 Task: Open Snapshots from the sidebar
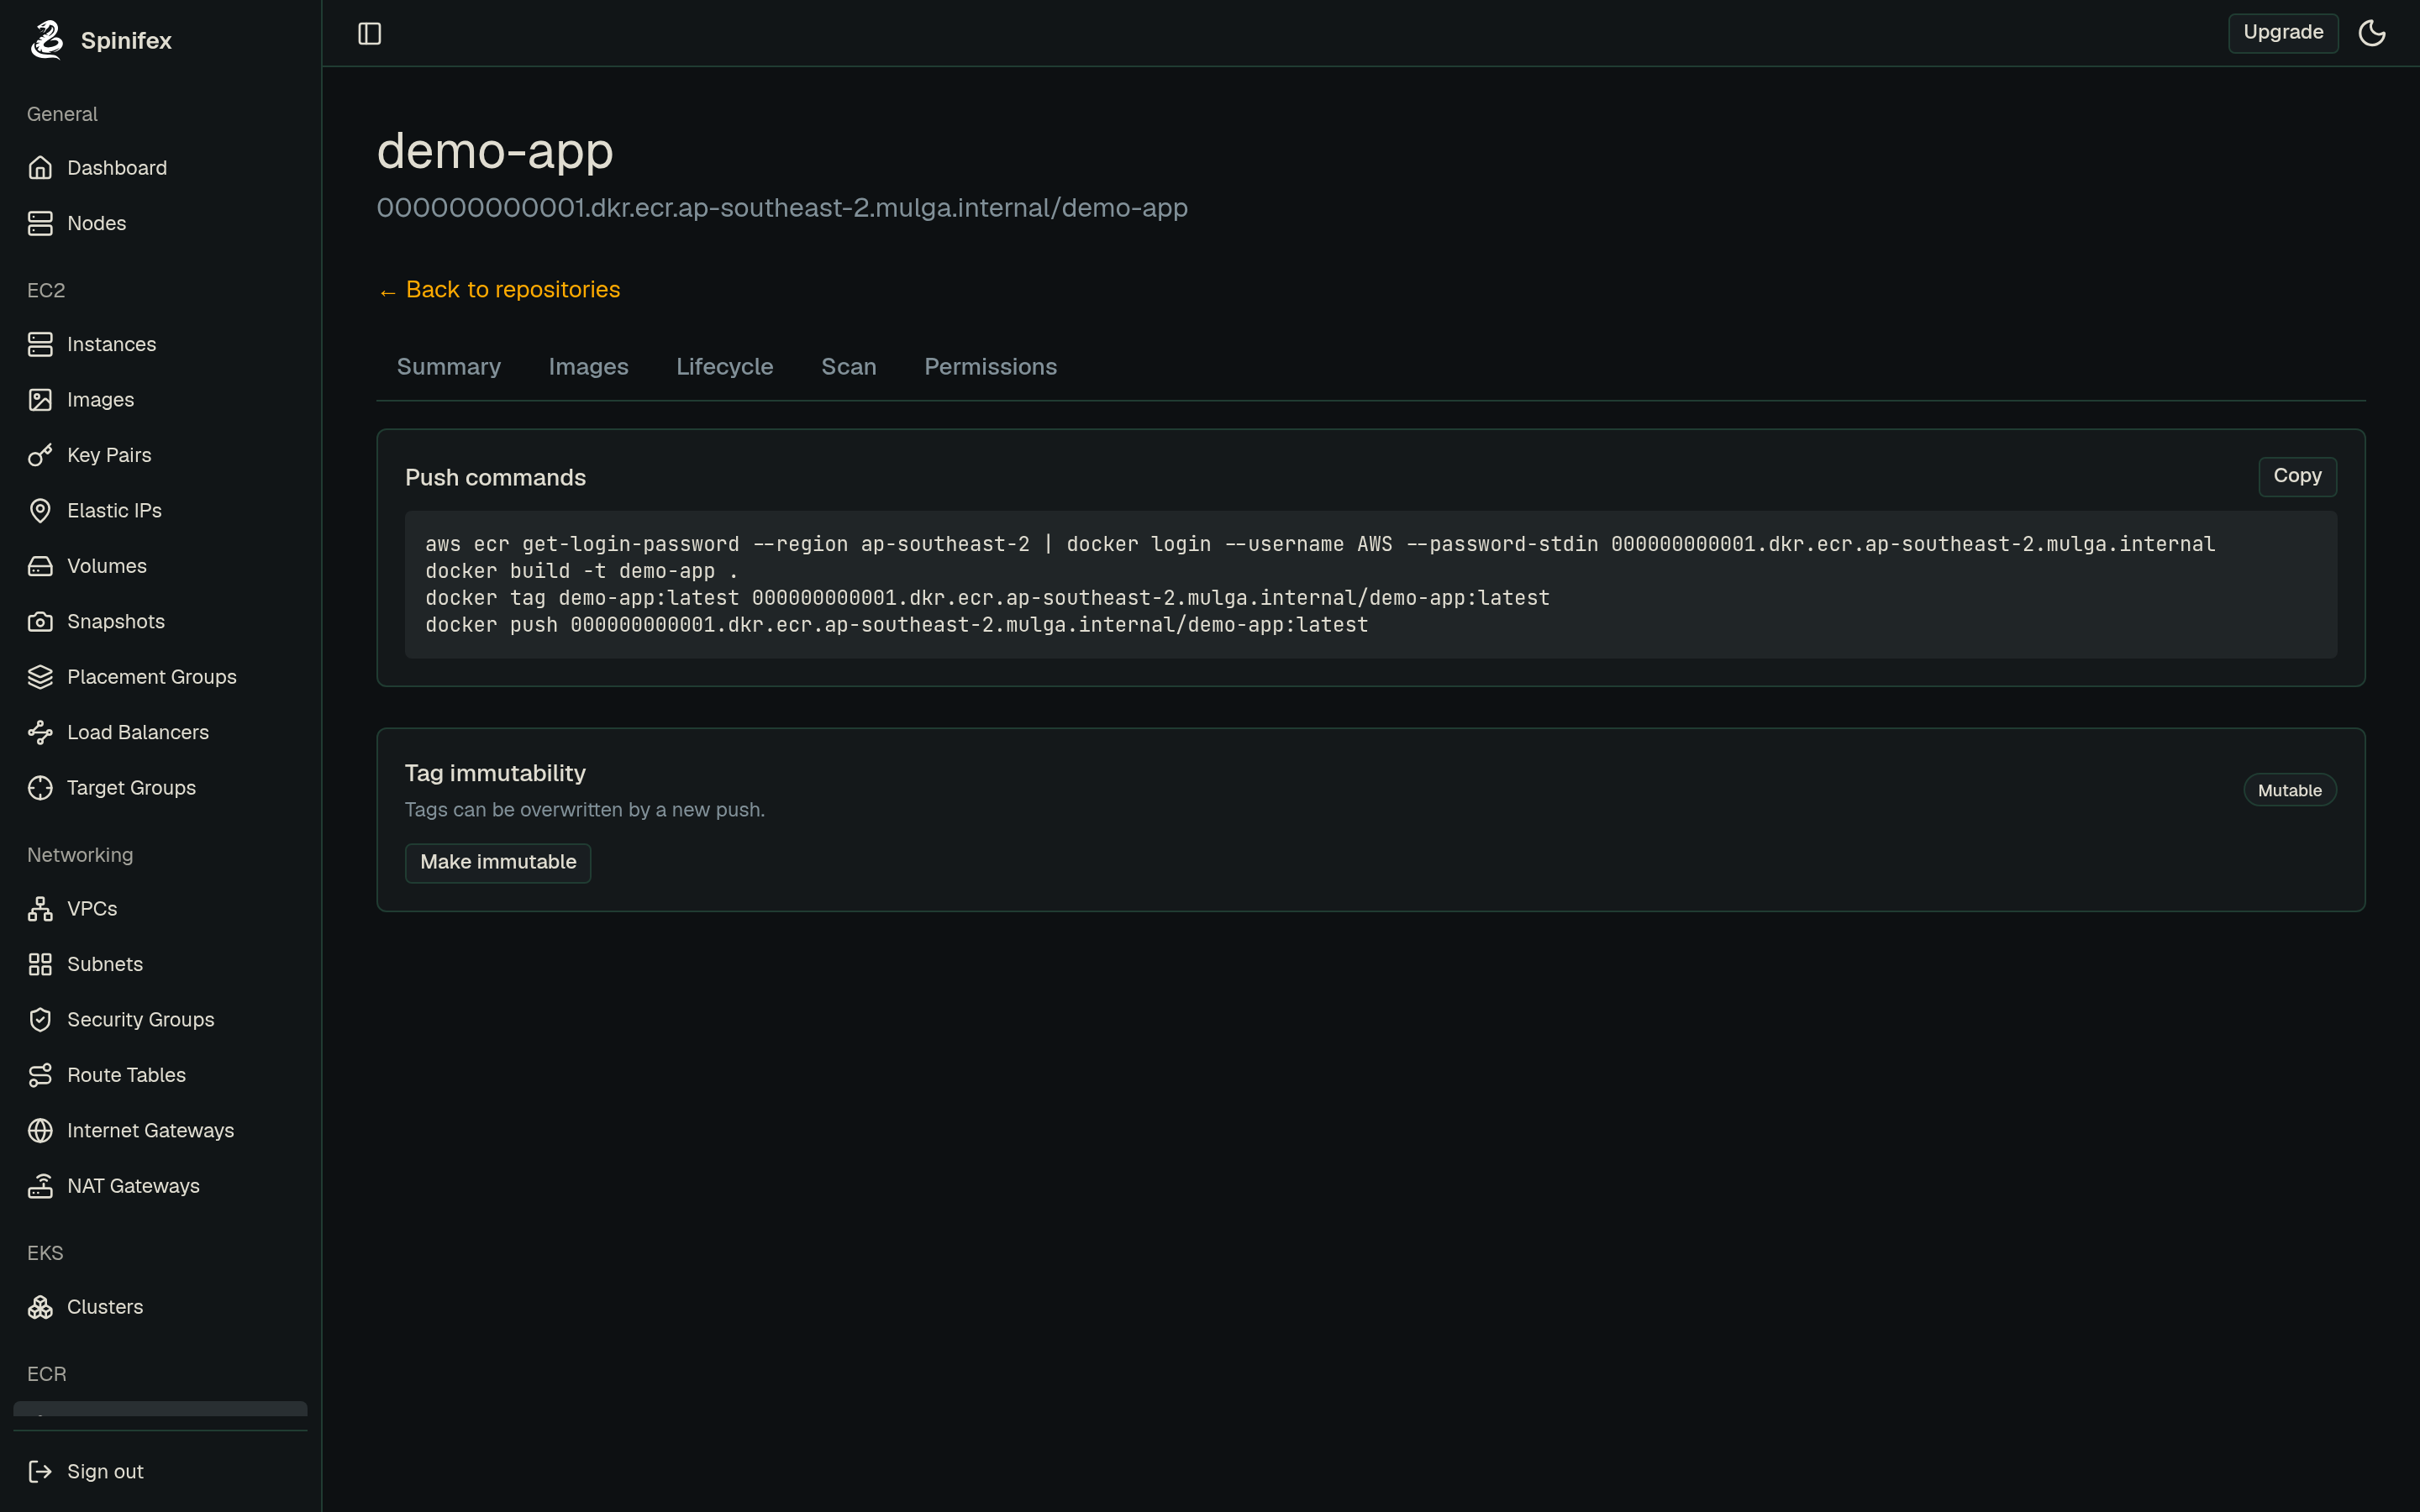point(160,622)
